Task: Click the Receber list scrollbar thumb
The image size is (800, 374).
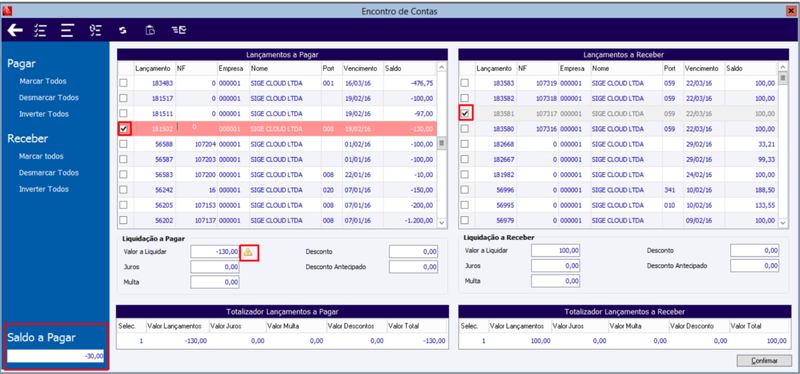Action: 783,78
